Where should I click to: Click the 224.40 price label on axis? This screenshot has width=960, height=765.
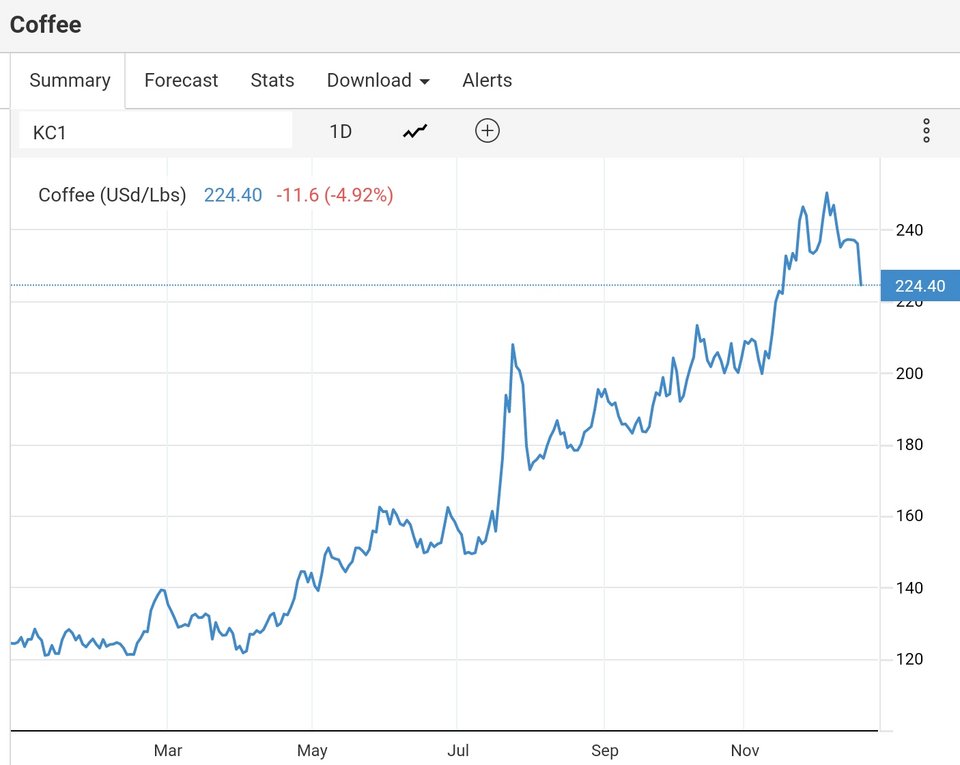(920, 286)
